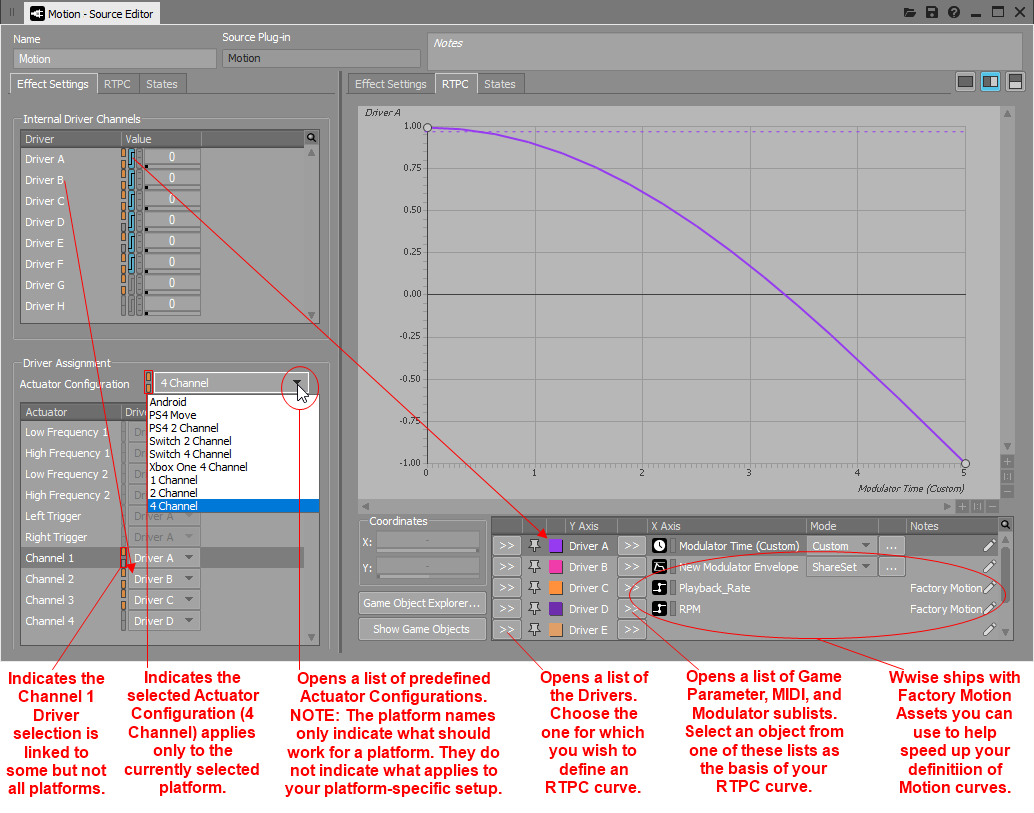
Task: Click the Game Object Explorer button
Action: coord(421,603)
